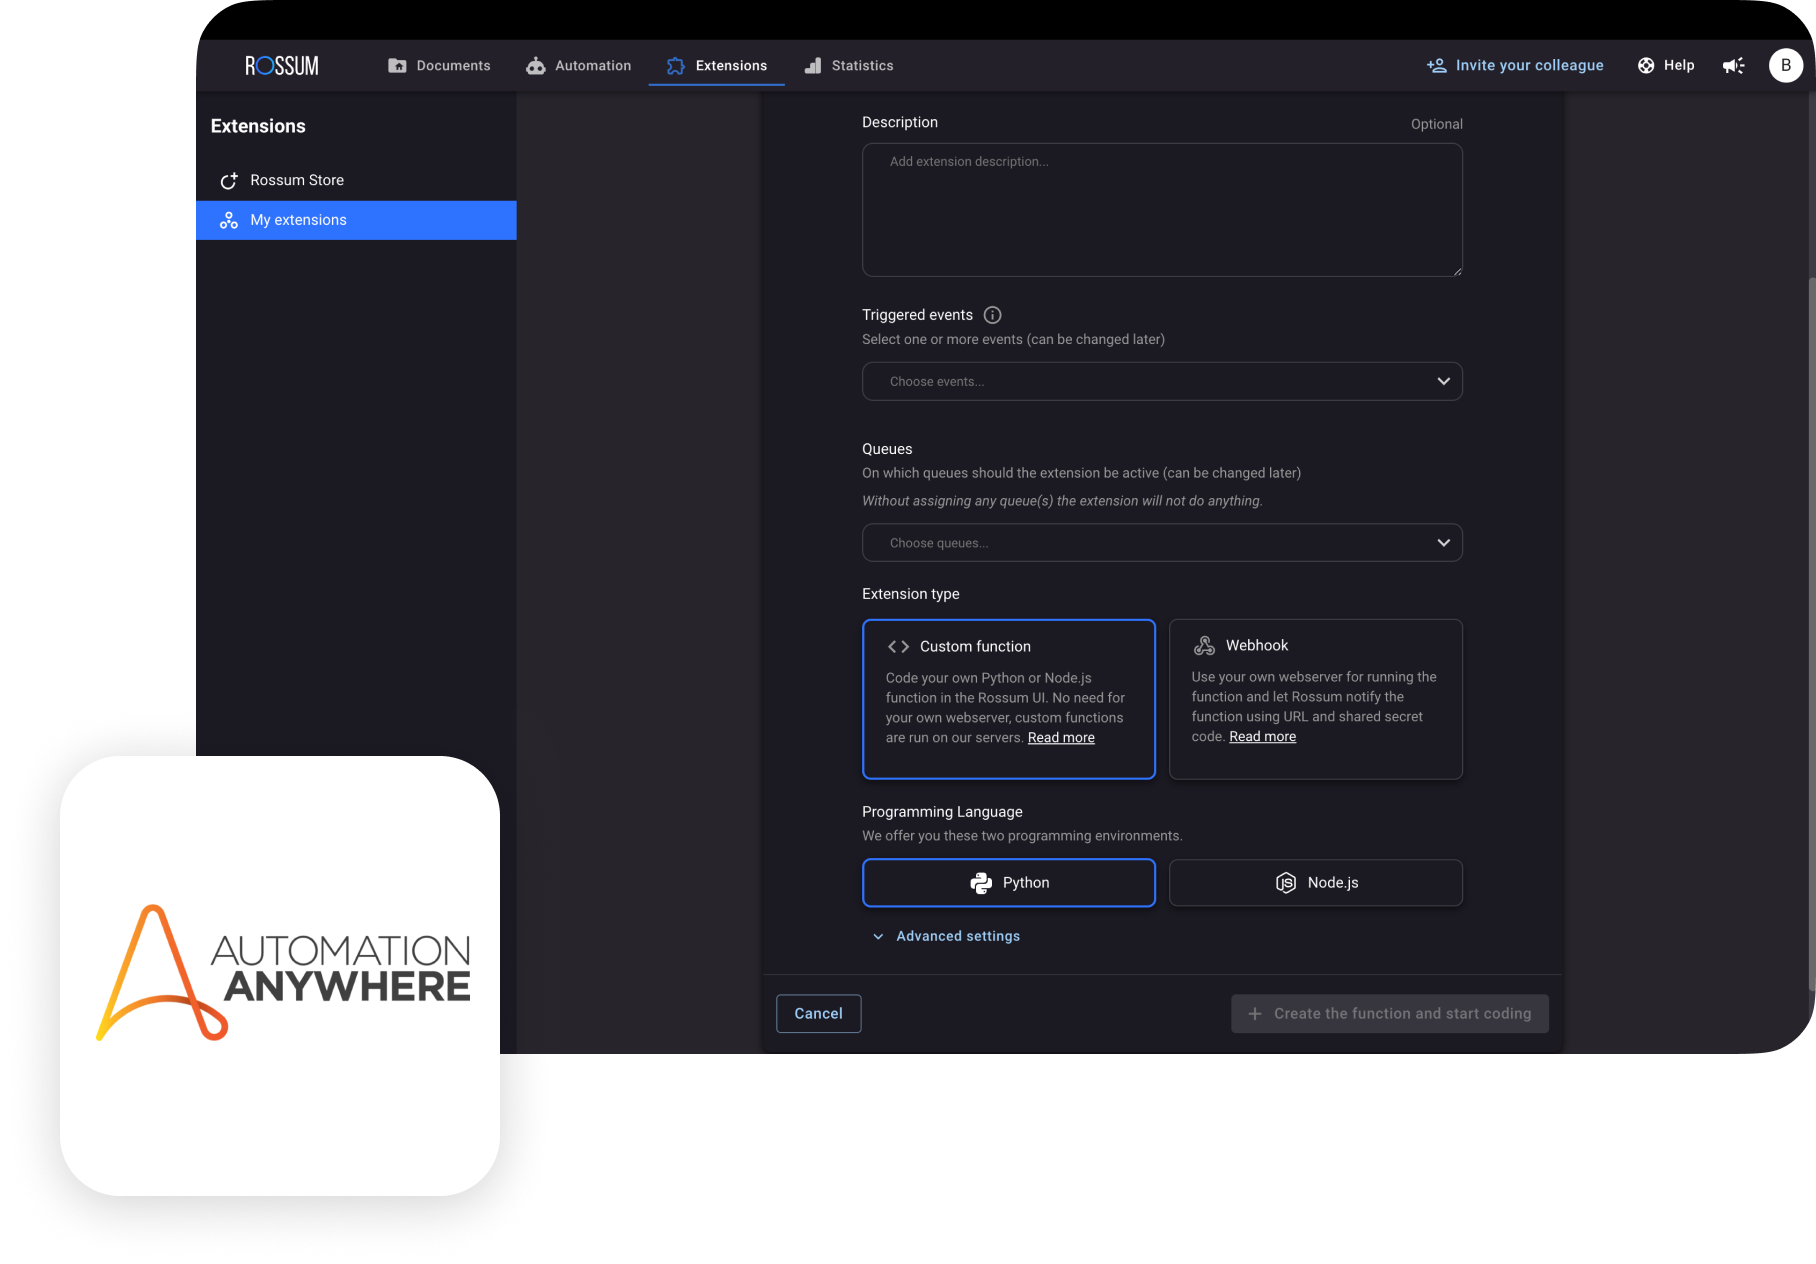Image resolution: width=1816 pixels, height=1264 pixels.
Task: Select the Extensions tab
Action: 717,66
